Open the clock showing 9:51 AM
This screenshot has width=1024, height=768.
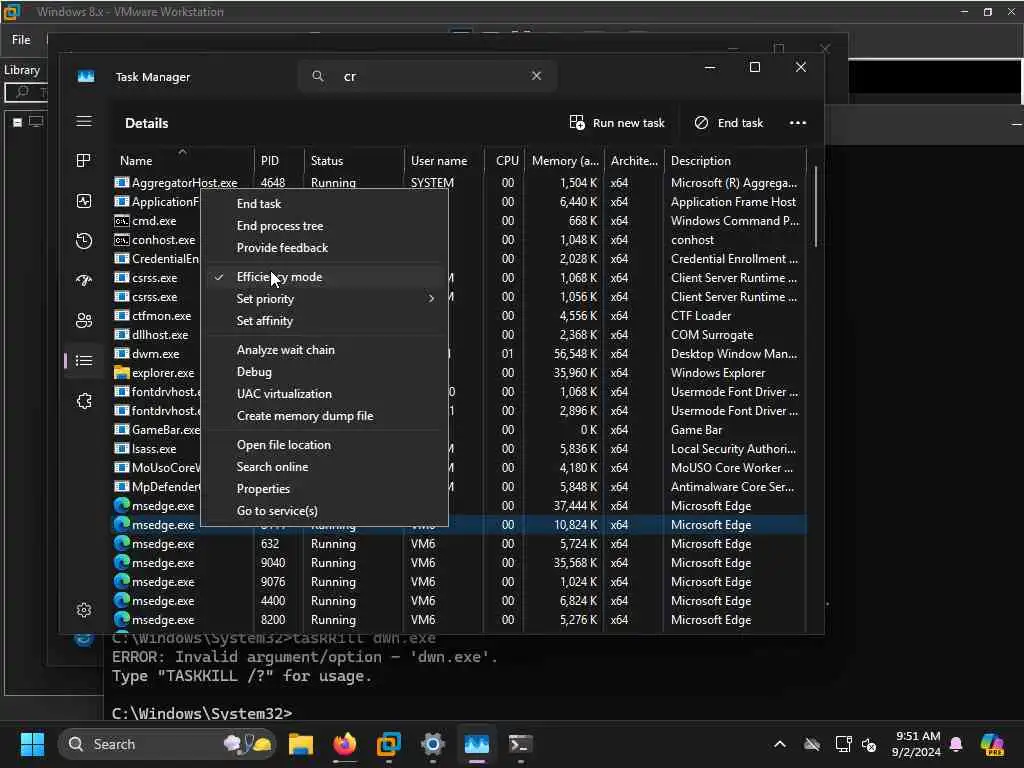click(916, 744)
